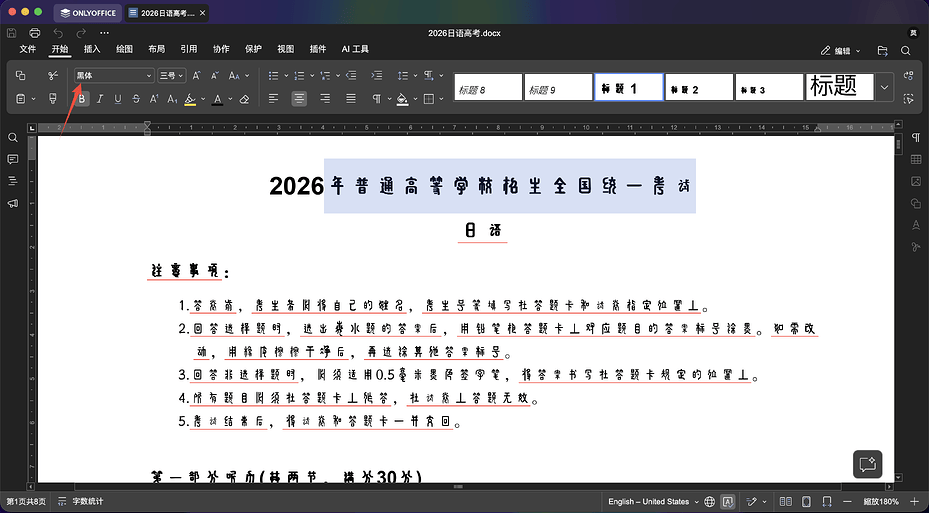Click the Select all icon at ribbon end
Screen dimensions: 929x513
909,99
